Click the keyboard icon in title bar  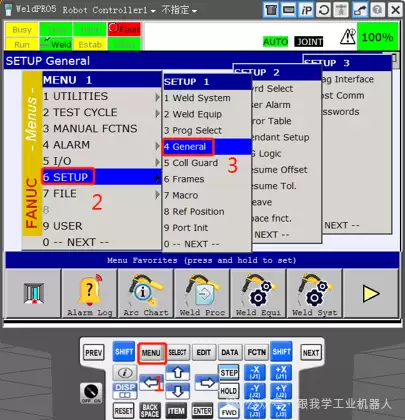(289, 10)
